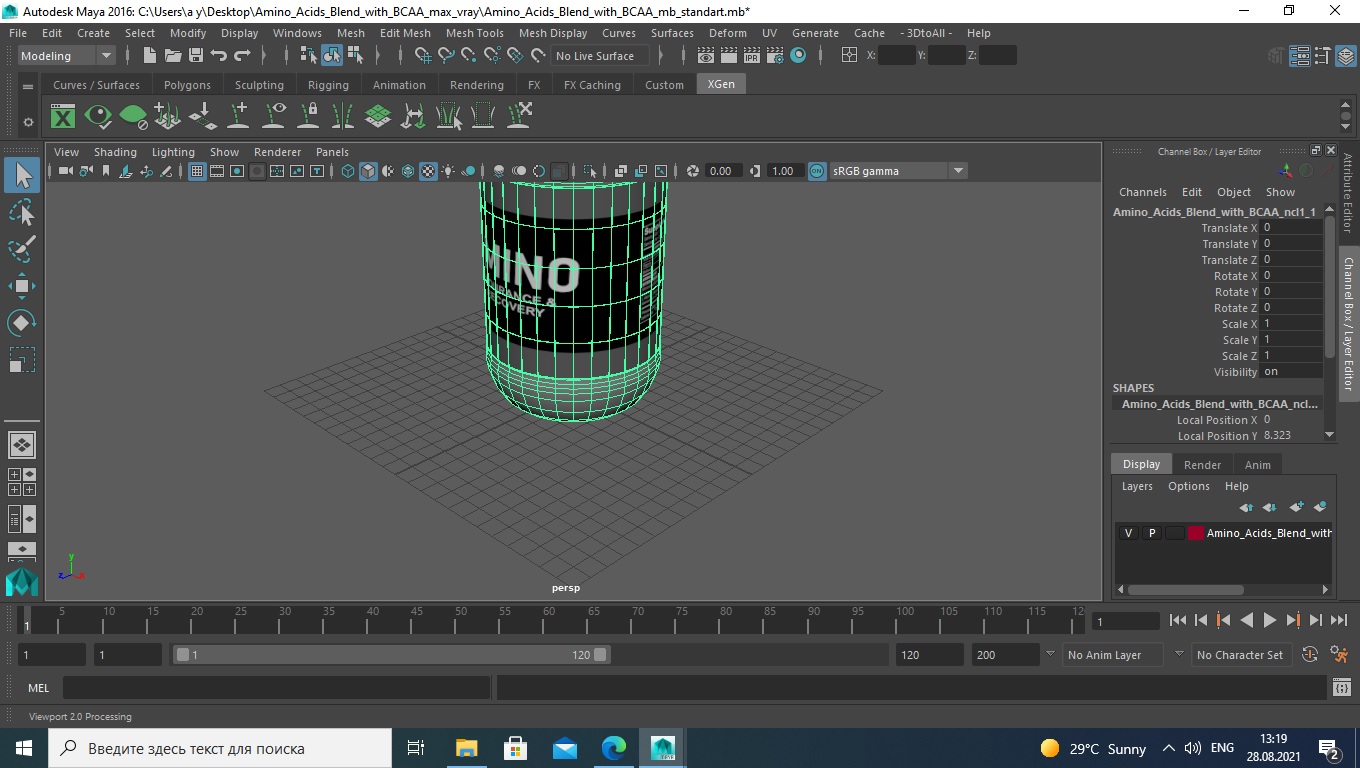Screen dimensions: 1360x768
Task: Switch to the Polygons shelf tab
Action: [187, 85]
